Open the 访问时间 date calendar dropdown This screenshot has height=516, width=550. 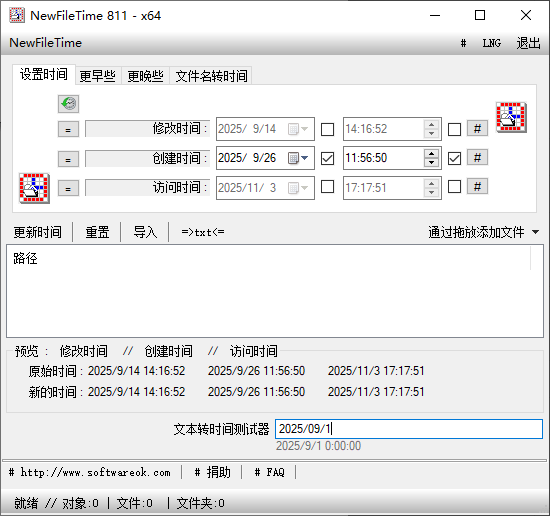point(298,188)
